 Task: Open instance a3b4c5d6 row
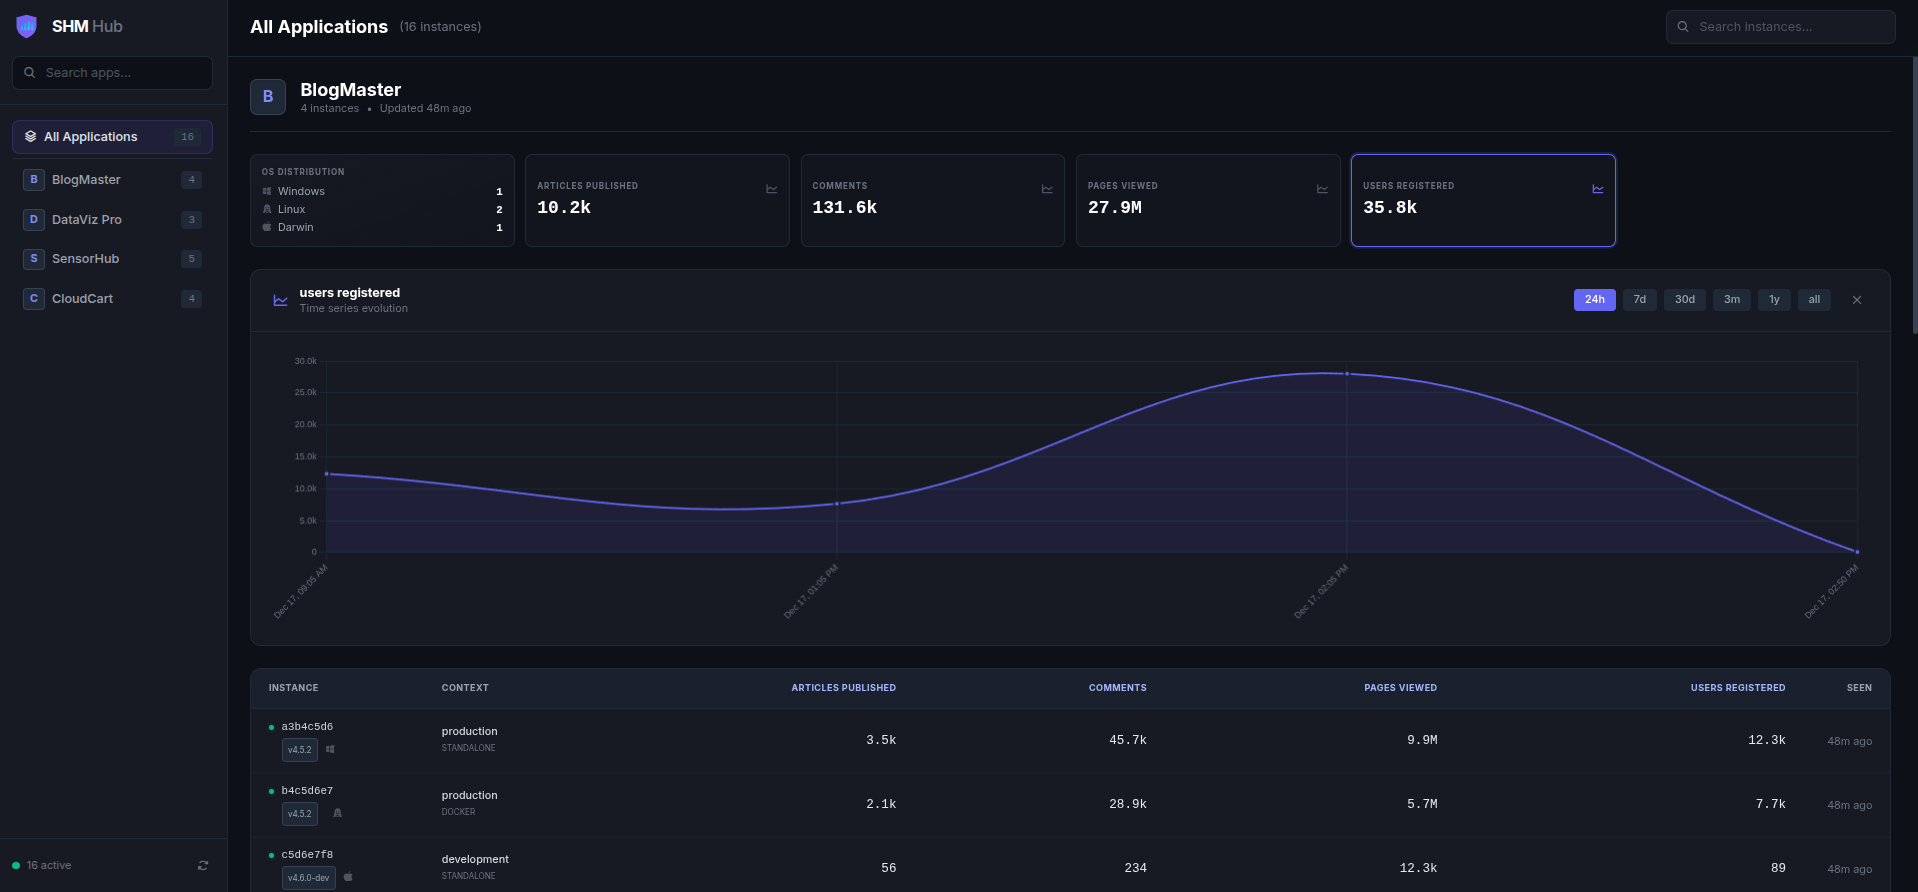307,727
